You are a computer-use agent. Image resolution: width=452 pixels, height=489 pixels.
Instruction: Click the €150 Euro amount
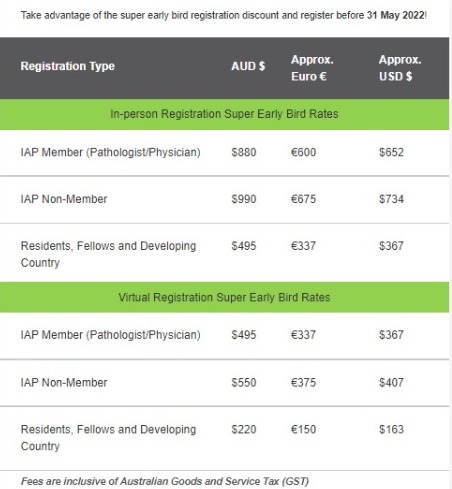(303, 429)
